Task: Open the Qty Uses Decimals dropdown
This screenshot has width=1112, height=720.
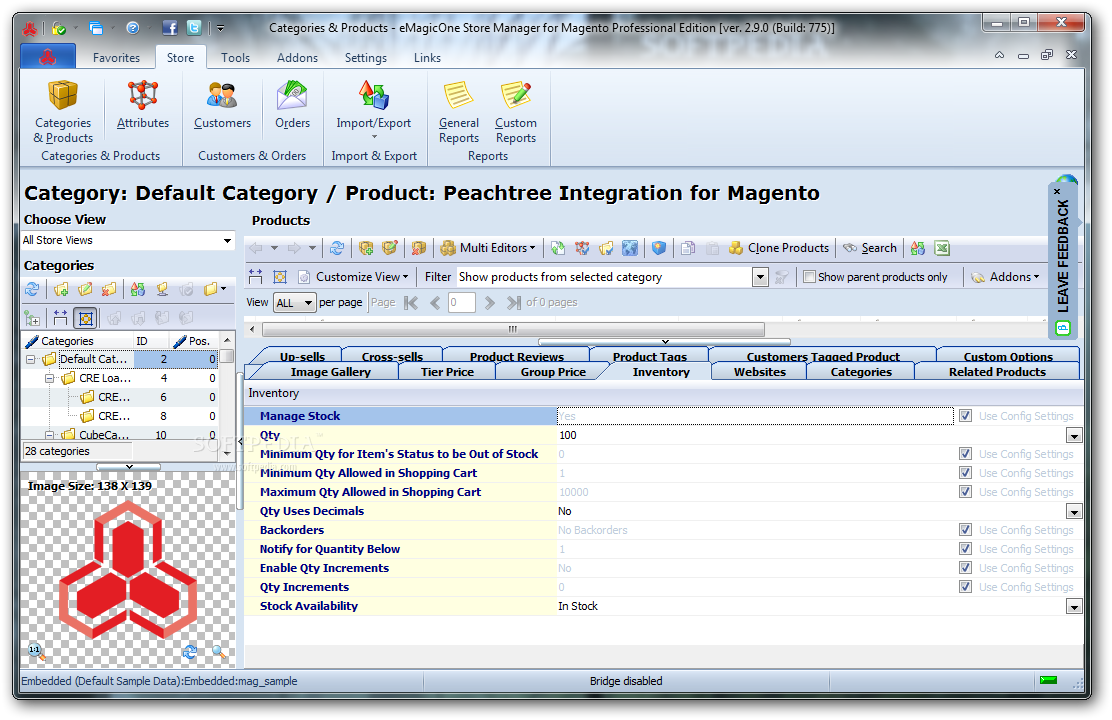Action: [x=1074, y=511]
